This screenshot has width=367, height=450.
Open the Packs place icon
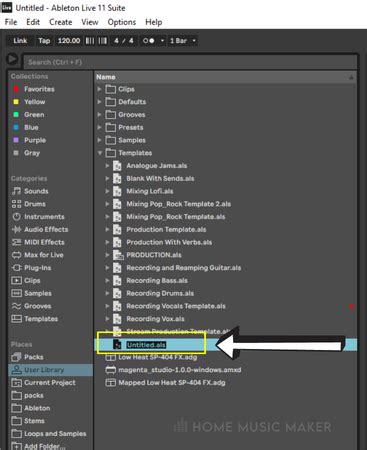coord(16,357)
